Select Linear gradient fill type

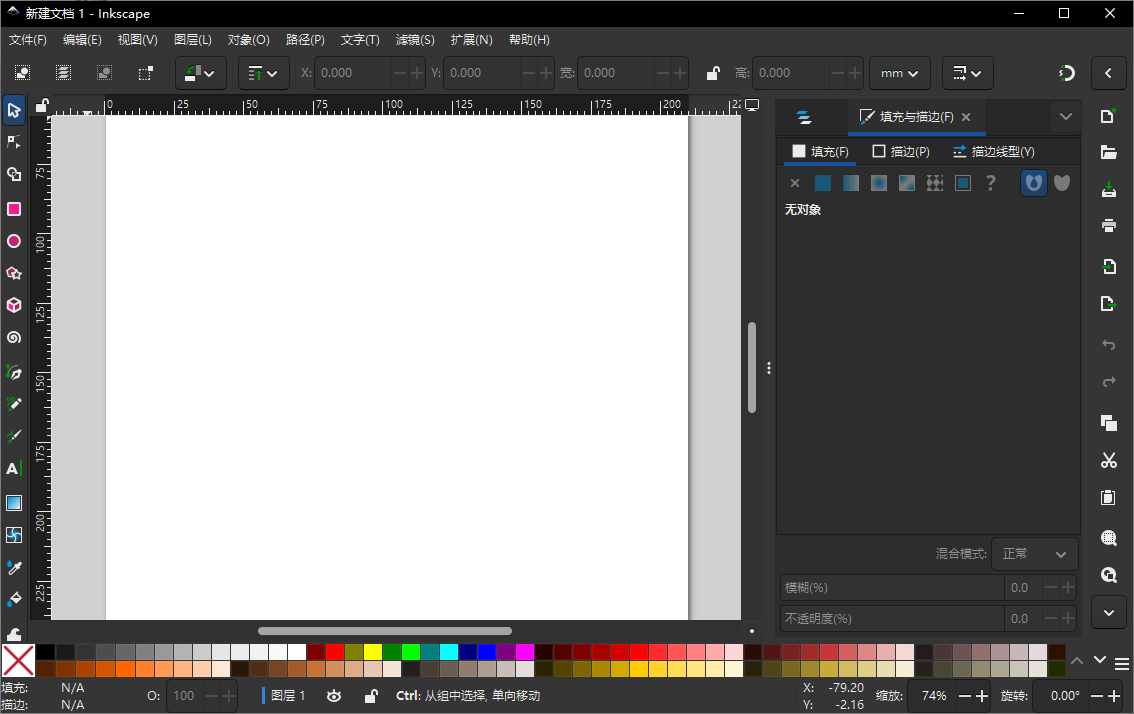click(x=850, y=183)
